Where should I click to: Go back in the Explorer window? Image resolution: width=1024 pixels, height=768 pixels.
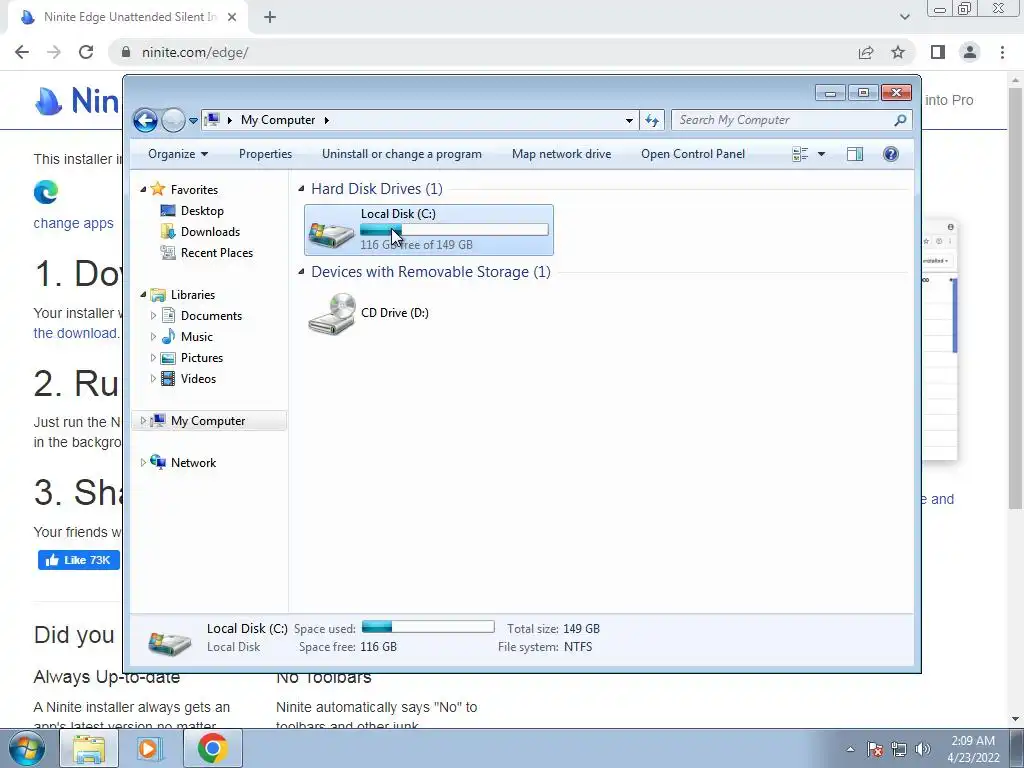(145, 120)
